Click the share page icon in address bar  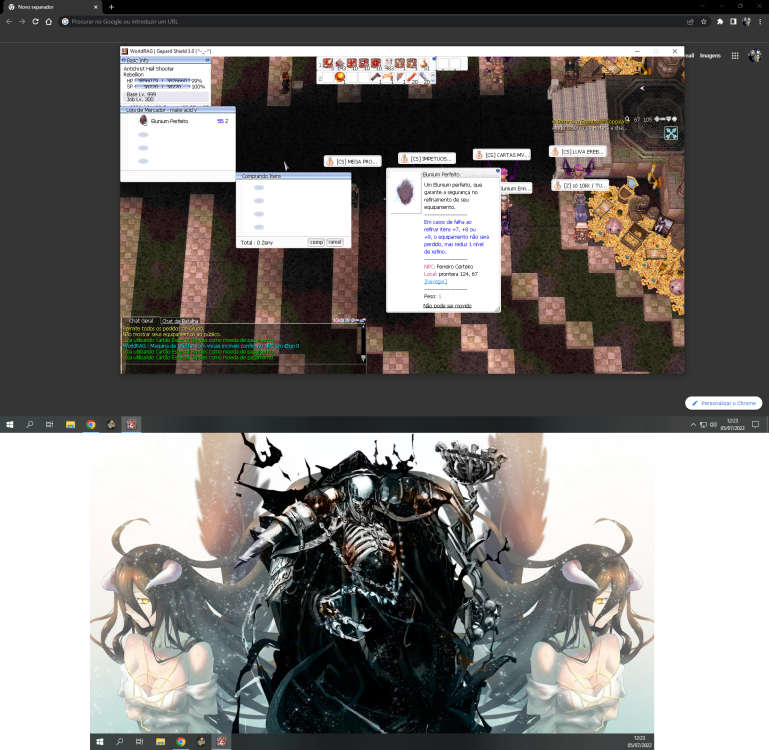690,22
